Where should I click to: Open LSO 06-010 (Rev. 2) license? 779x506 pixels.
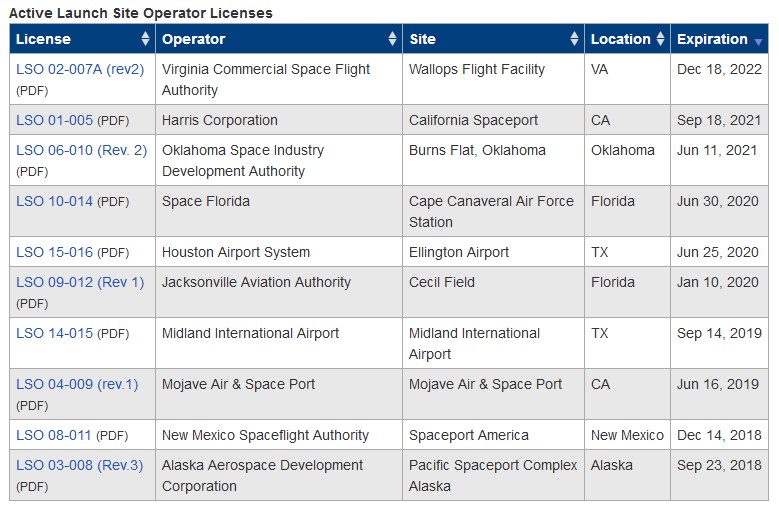tap(81, 150)
